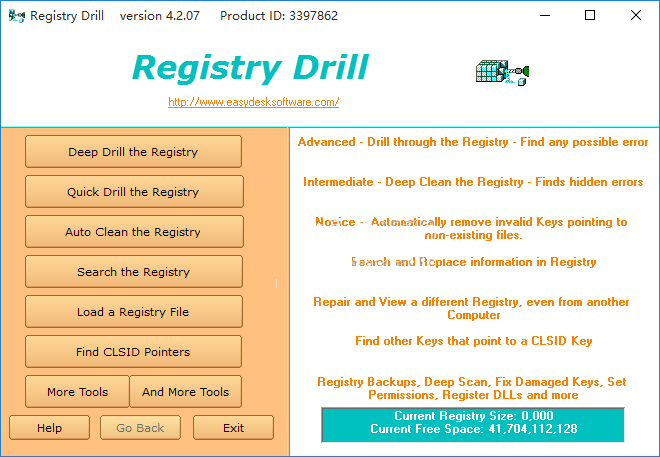Click the registry cubes logo graphic

(x=502, y=72)
